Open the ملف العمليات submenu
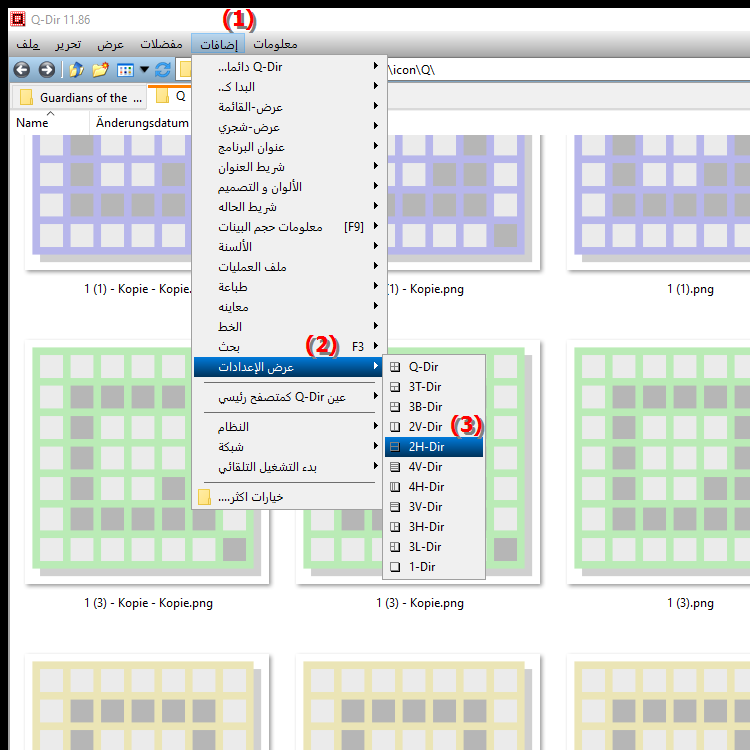The height and width of the screenshot is (750, 750). point(288,267)
